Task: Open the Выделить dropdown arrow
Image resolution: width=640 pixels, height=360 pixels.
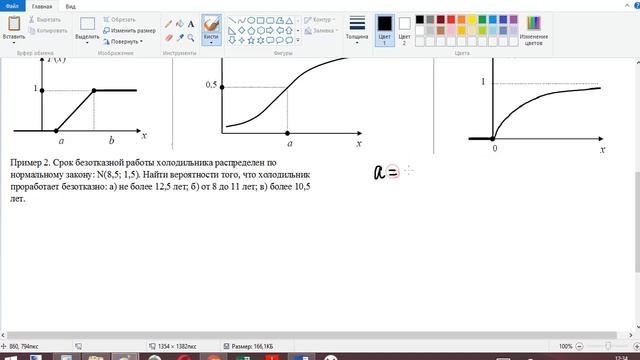Action: click(x=87, y=43)
